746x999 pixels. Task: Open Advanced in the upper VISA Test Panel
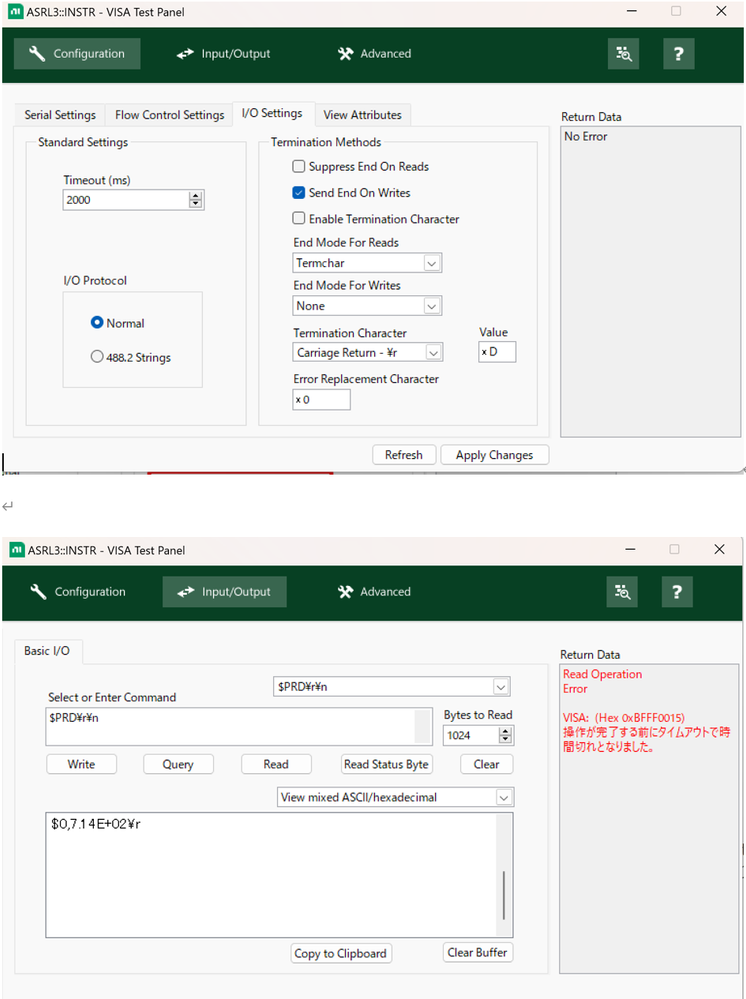pyautogui.click(x=375, y=54)
